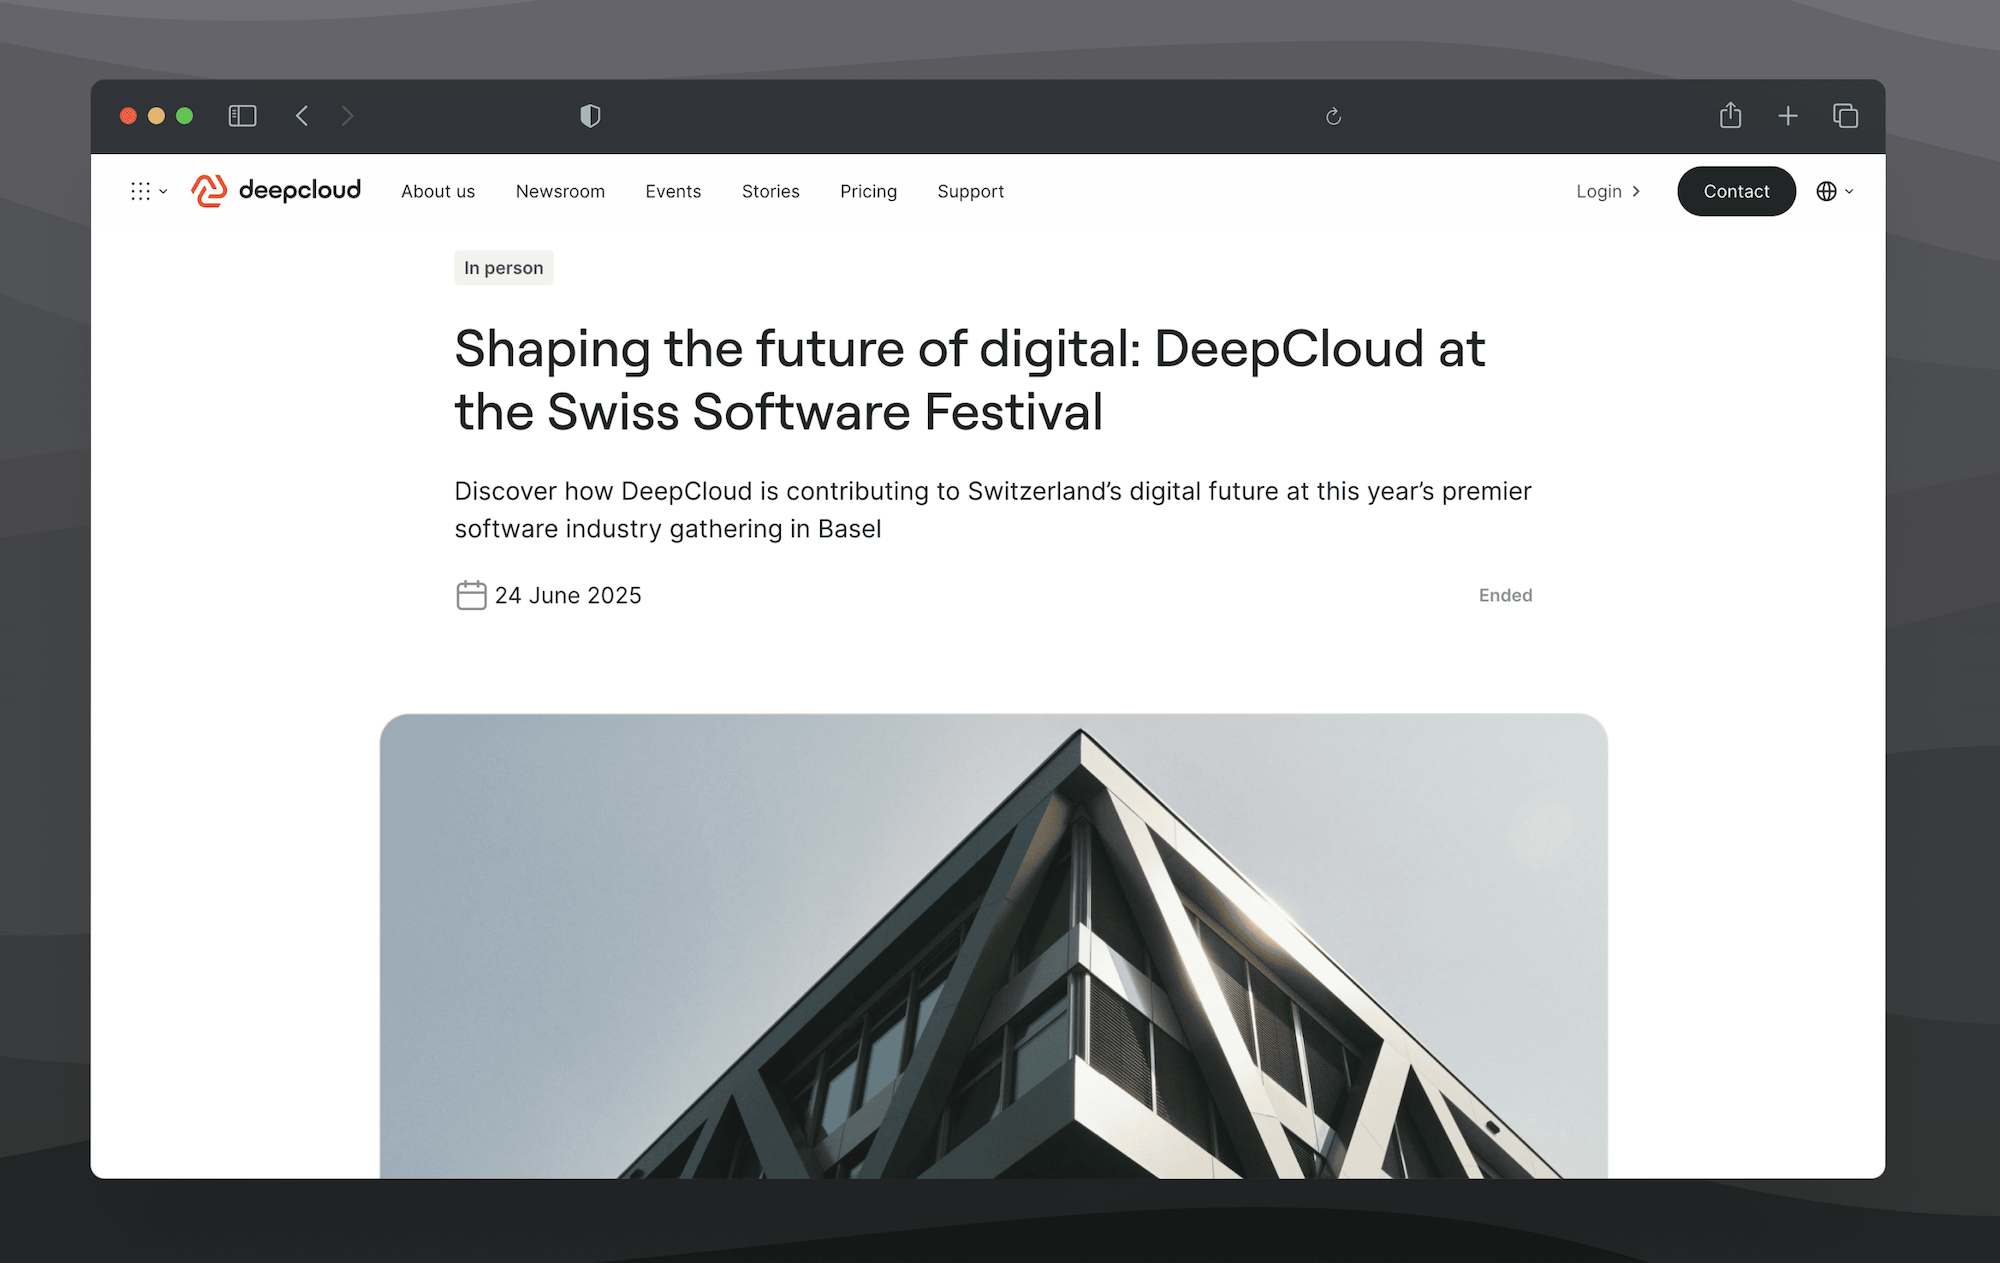The height and width of the screenshot is (1263, 2000).
Task: Click the privacy shield icon
Action: click(590, 116)
